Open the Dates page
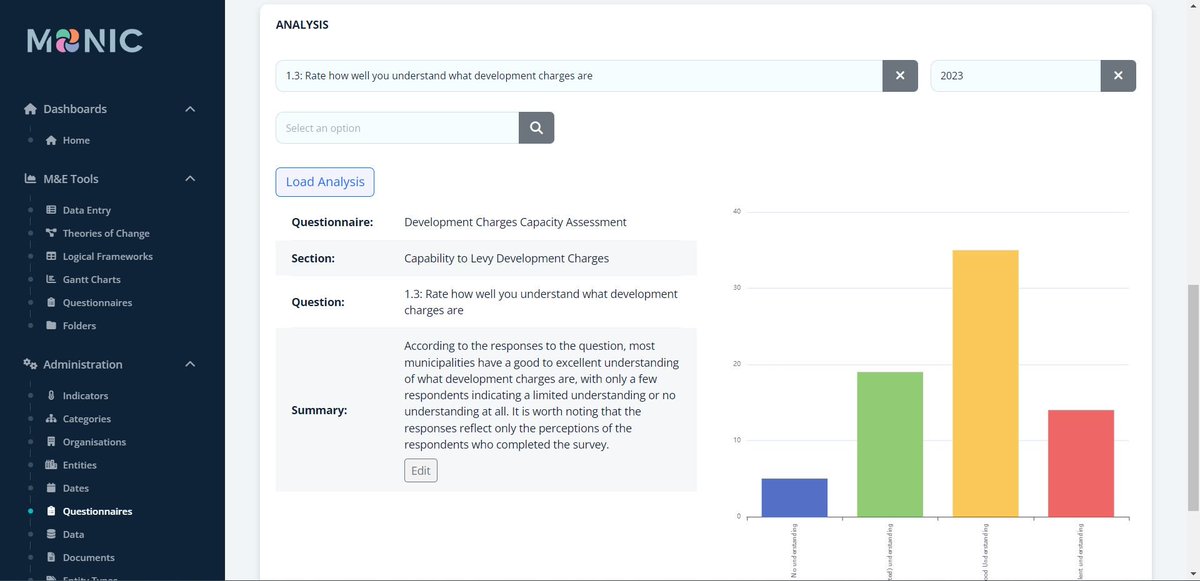 click(x=76, y=488)
